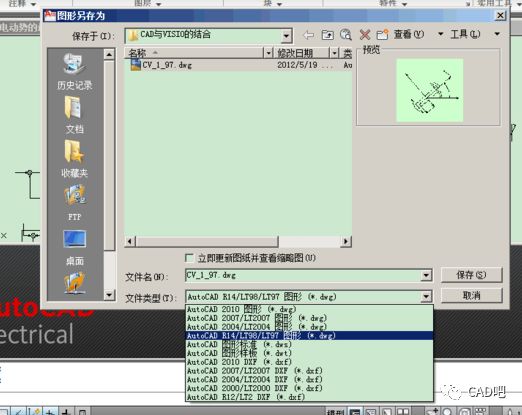Expand the 保存于 folder dropdown
The height and width of the screenshot is (415, 522).
coord(286,36)
